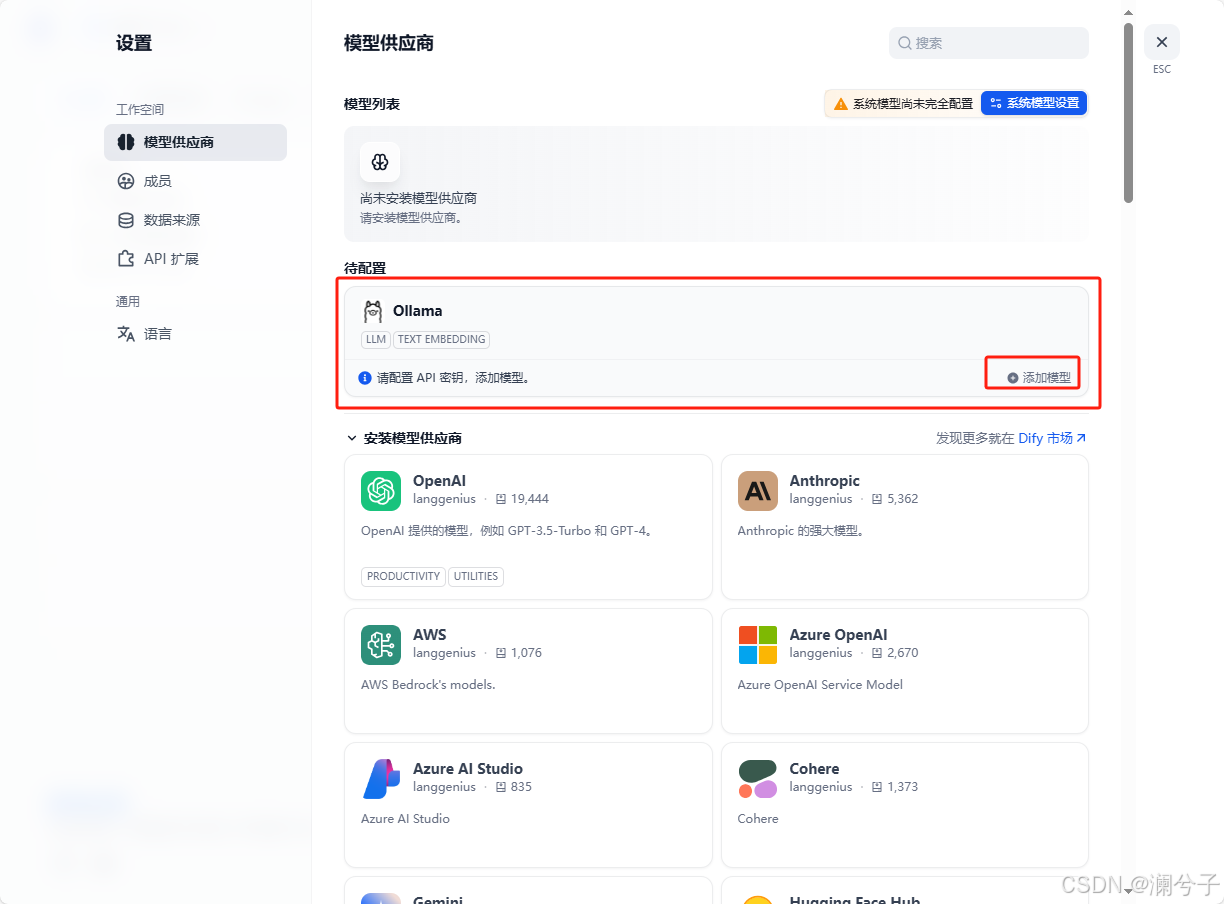Open the AWS provider card title
Image resolution: width=1224 pixels, height=904 pixels.
point(430,635)
